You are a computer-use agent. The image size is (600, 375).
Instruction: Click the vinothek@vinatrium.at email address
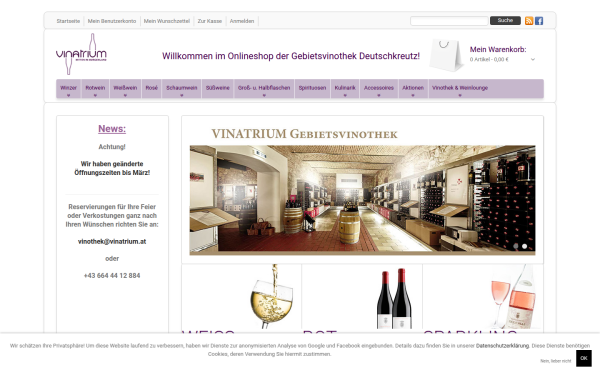pyautogui.click(x=112, y=241)
